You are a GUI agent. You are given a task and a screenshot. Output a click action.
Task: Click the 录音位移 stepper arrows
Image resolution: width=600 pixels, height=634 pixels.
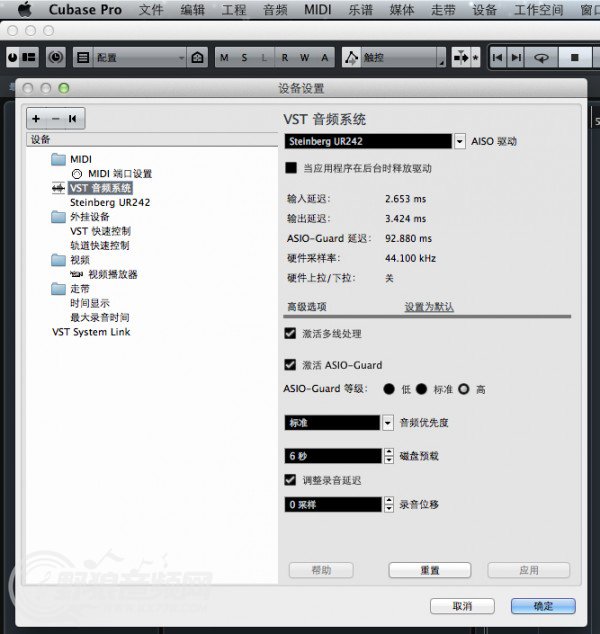[x=389, y=505]
